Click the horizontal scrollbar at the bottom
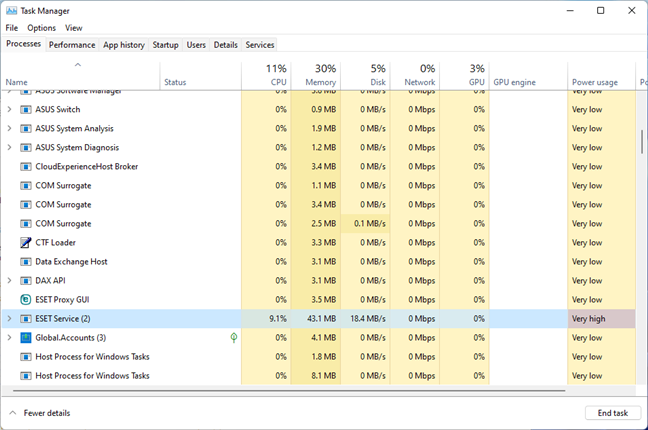 tap(289, 390)
